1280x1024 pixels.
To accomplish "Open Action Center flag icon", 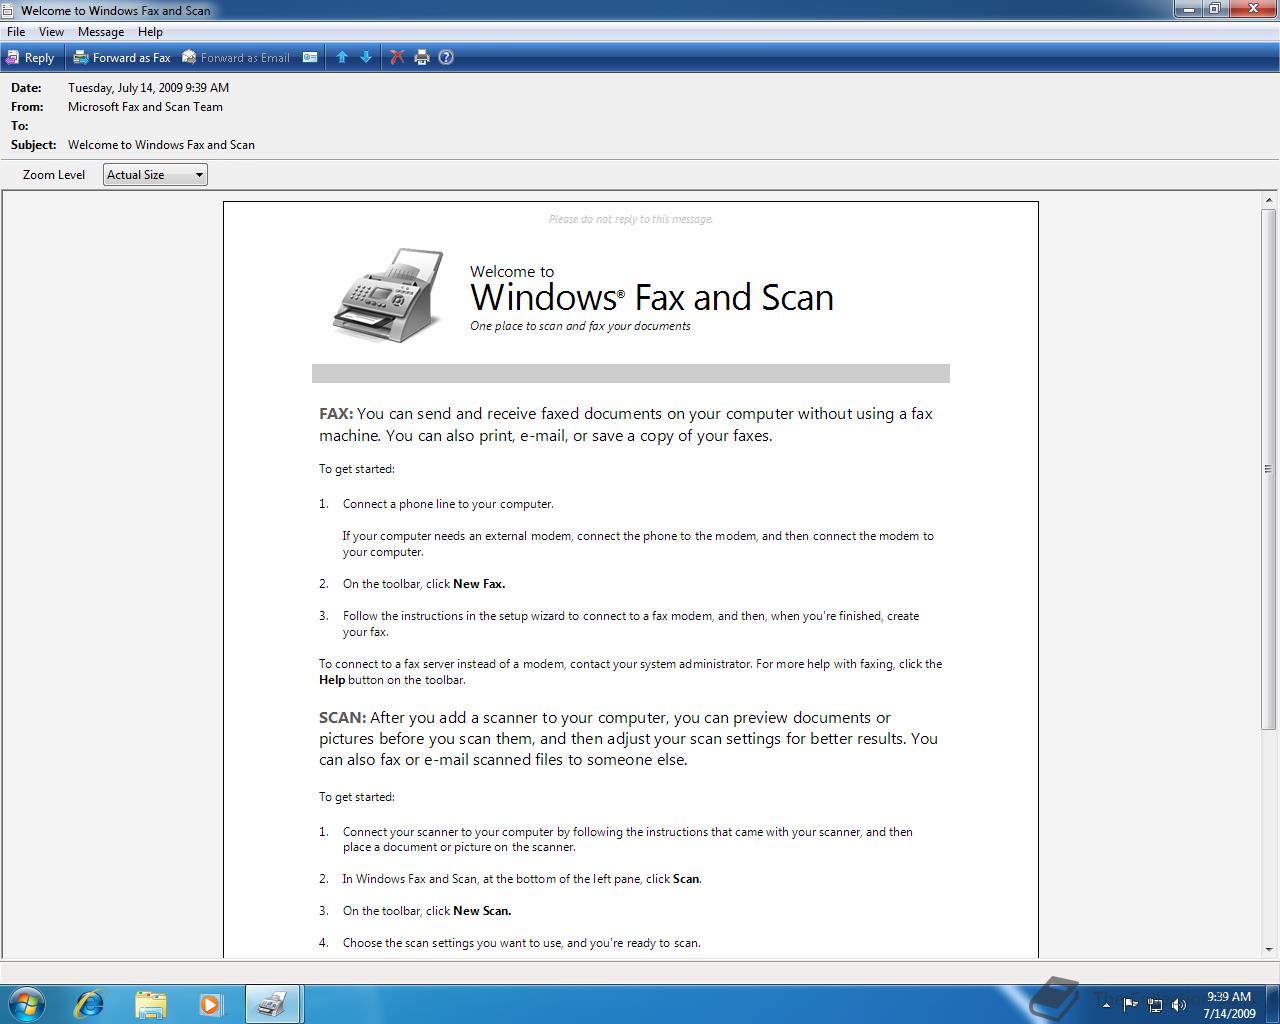I will click(1130, 1004).
